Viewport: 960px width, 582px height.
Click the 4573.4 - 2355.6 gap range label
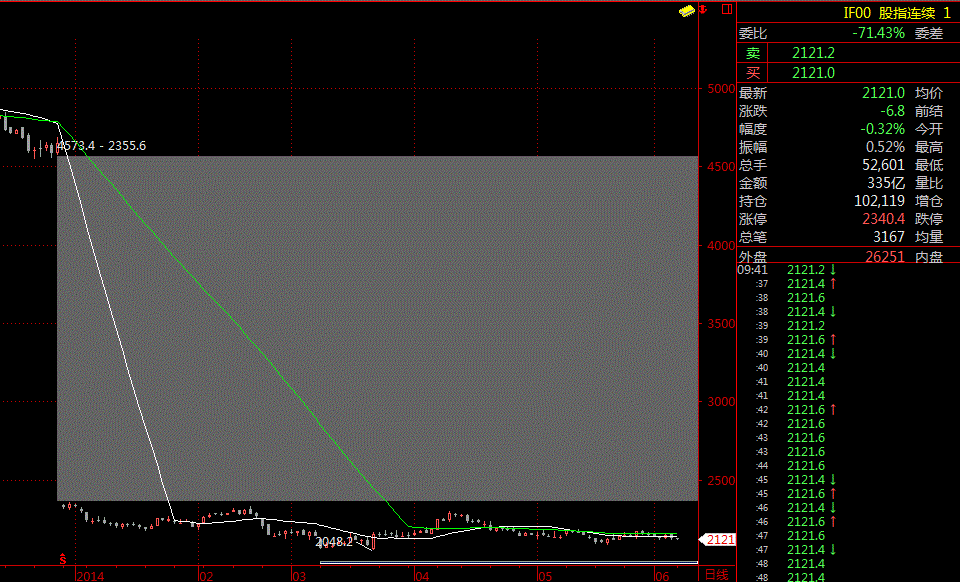[102, 146]
